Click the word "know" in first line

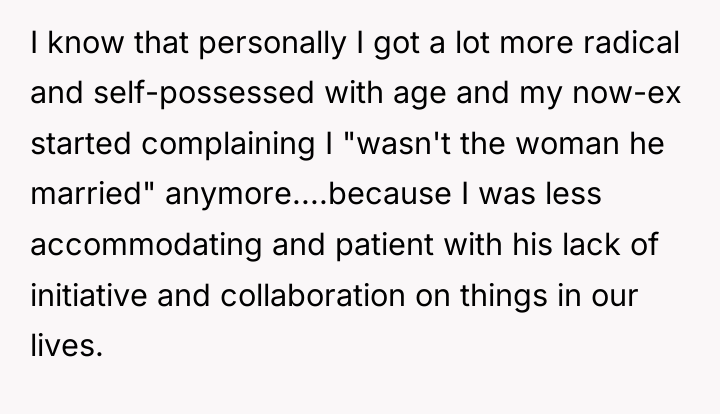tap(85, 42)
